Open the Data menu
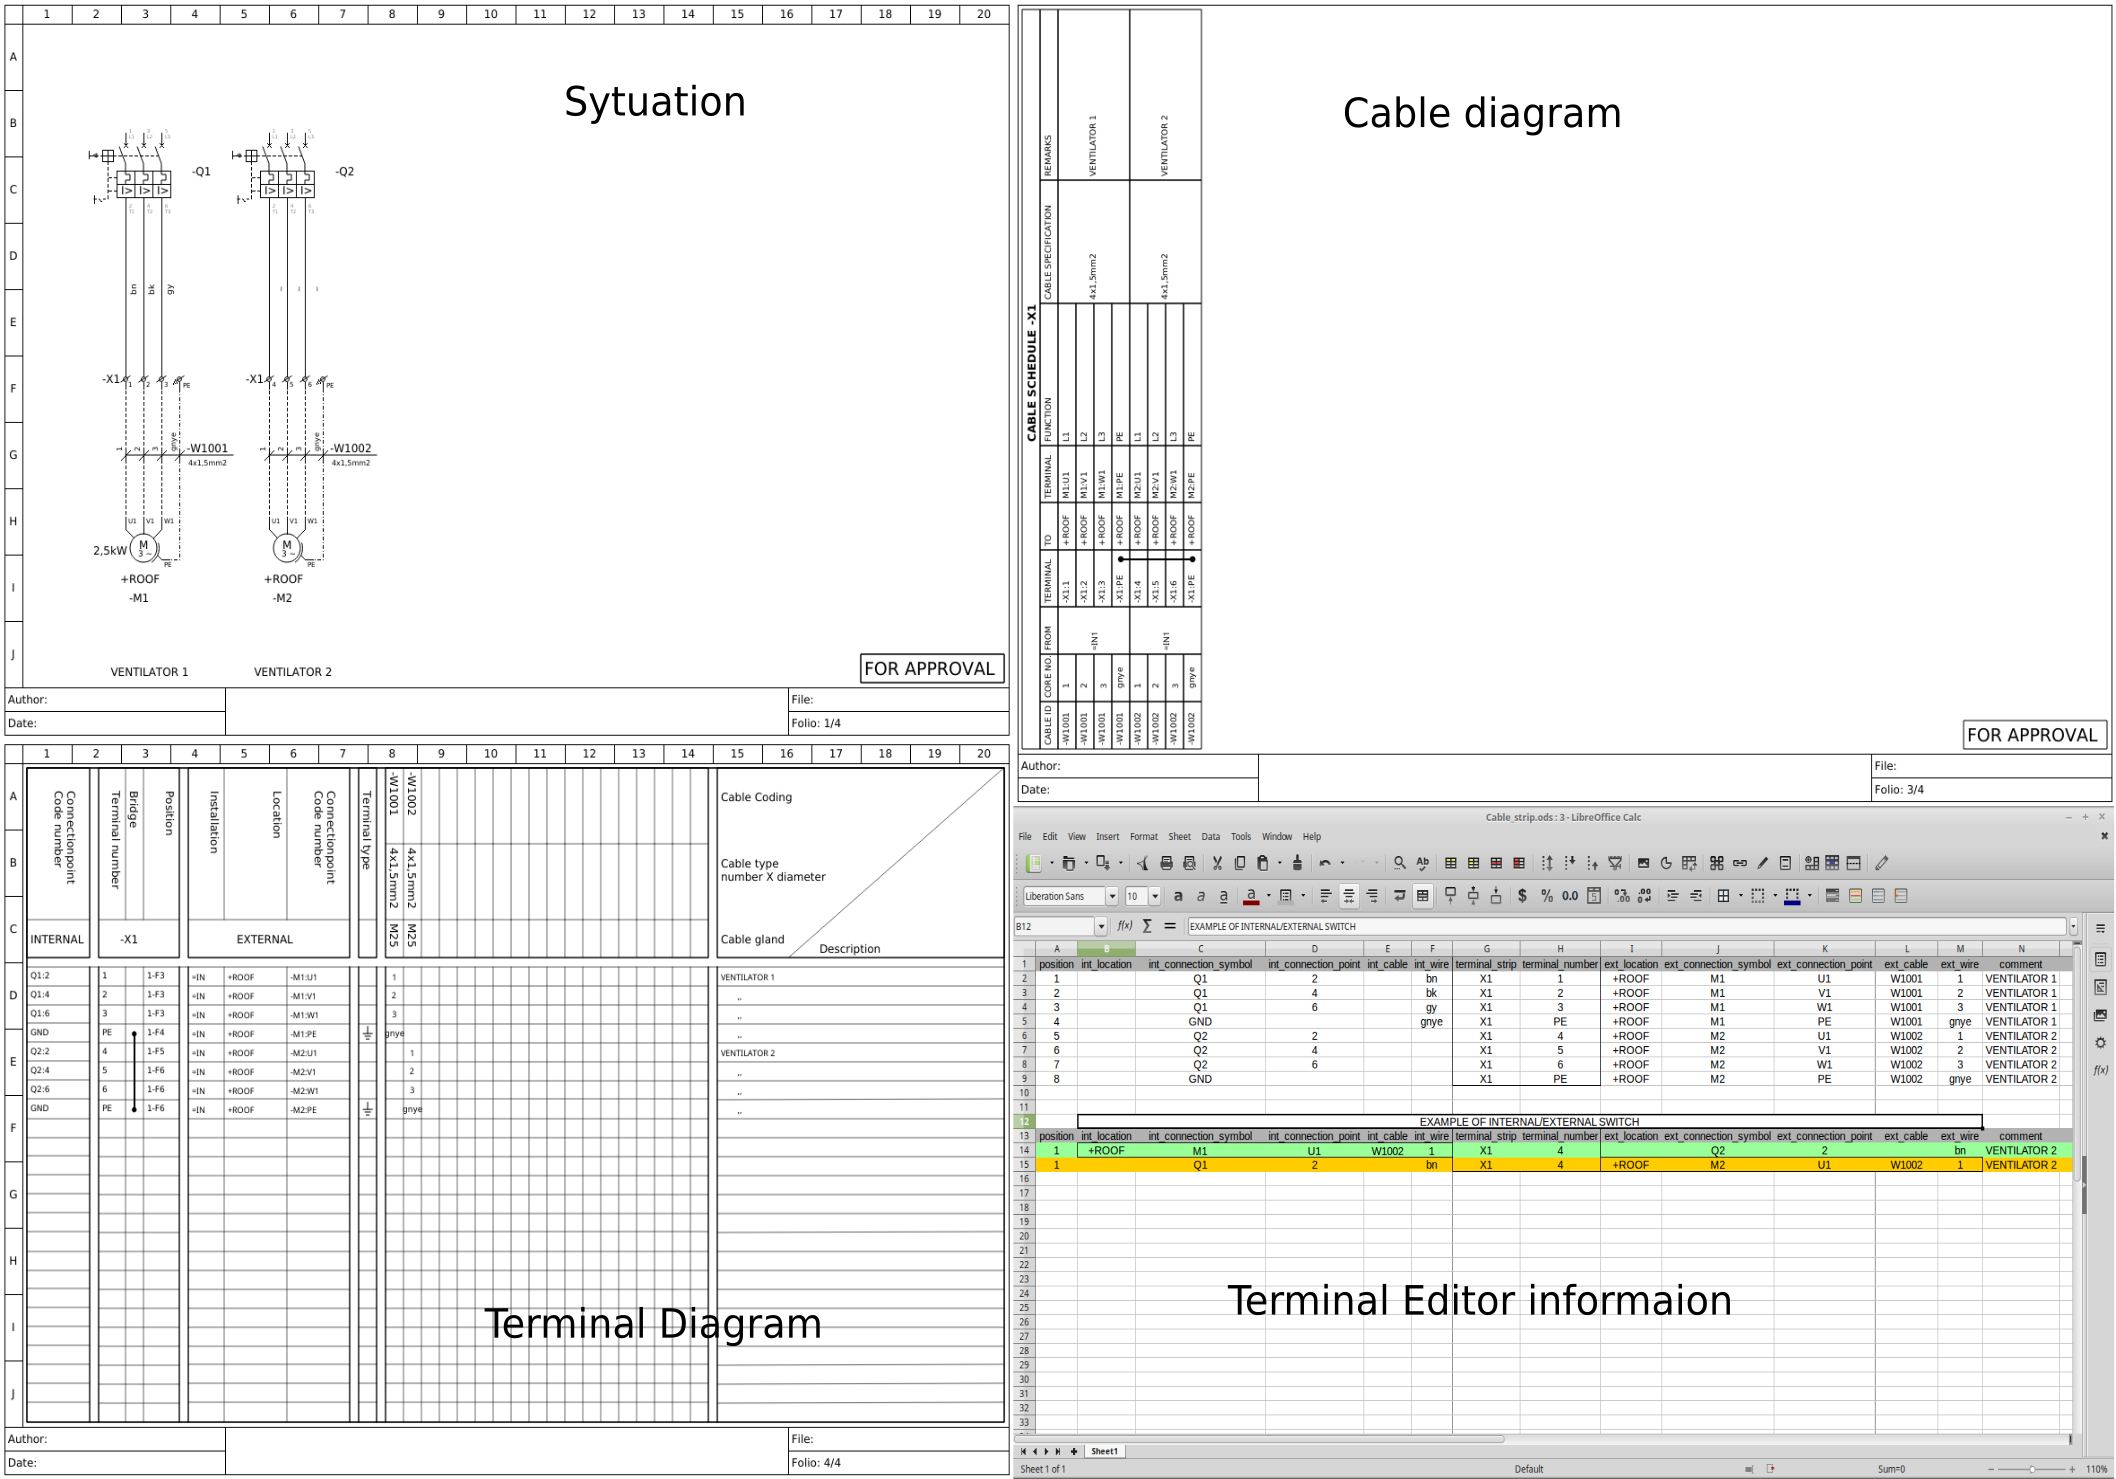Viewport: 2116px width, 1479px height. pyautogui.click(x=1210, y=837)
